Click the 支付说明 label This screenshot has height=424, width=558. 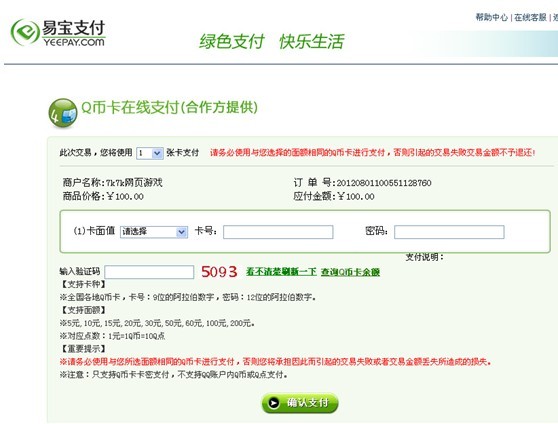[425, 257]
